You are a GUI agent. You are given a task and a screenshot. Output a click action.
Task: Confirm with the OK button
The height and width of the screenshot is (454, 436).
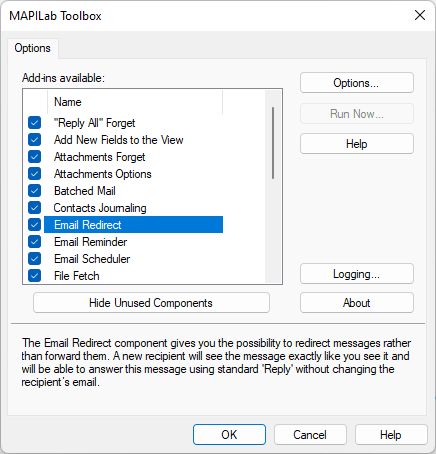tap(229, 435)
